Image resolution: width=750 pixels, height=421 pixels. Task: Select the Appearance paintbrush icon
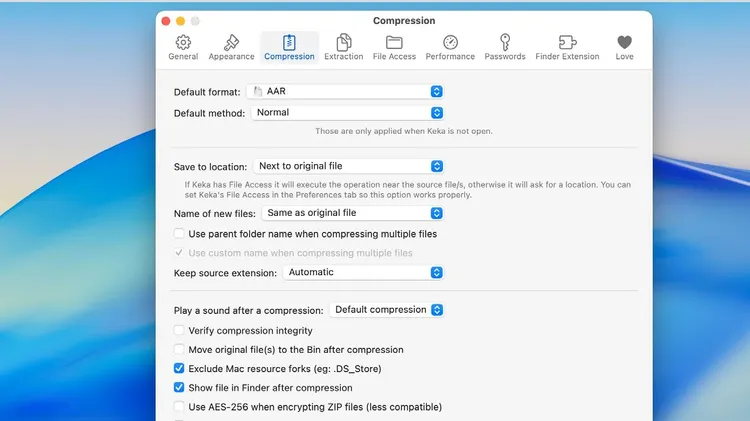click(x=231, y=42)
